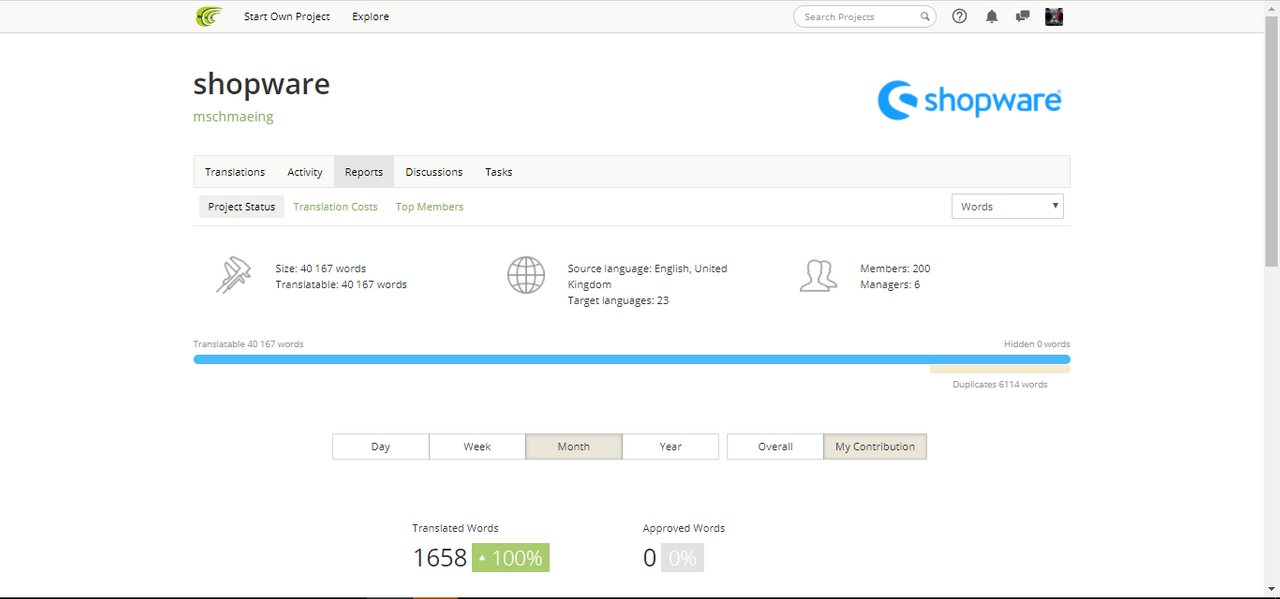
Task: Open the mschmaeing owner link
Action: click(x=233, y=117)
